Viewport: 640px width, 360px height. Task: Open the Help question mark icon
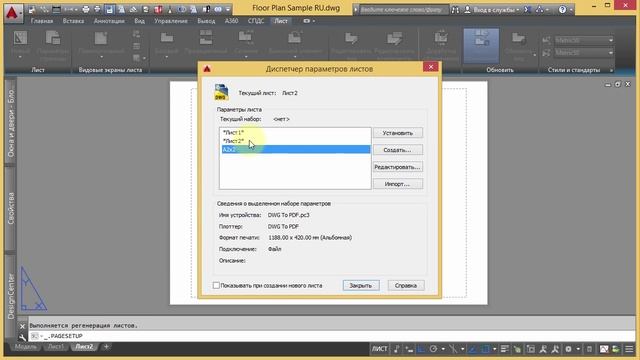coord(562,9)
